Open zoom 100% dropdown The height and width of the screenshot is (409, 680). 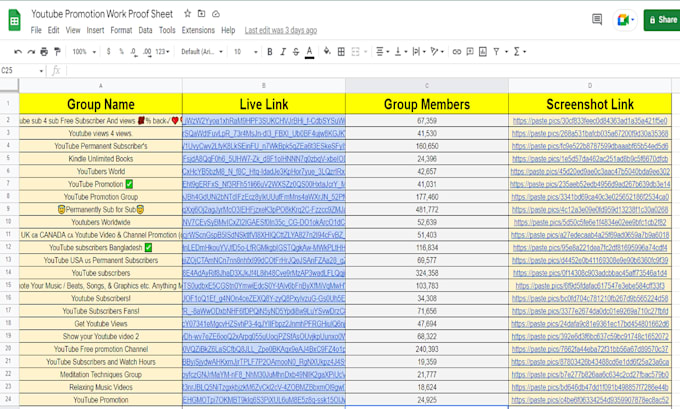84,52
